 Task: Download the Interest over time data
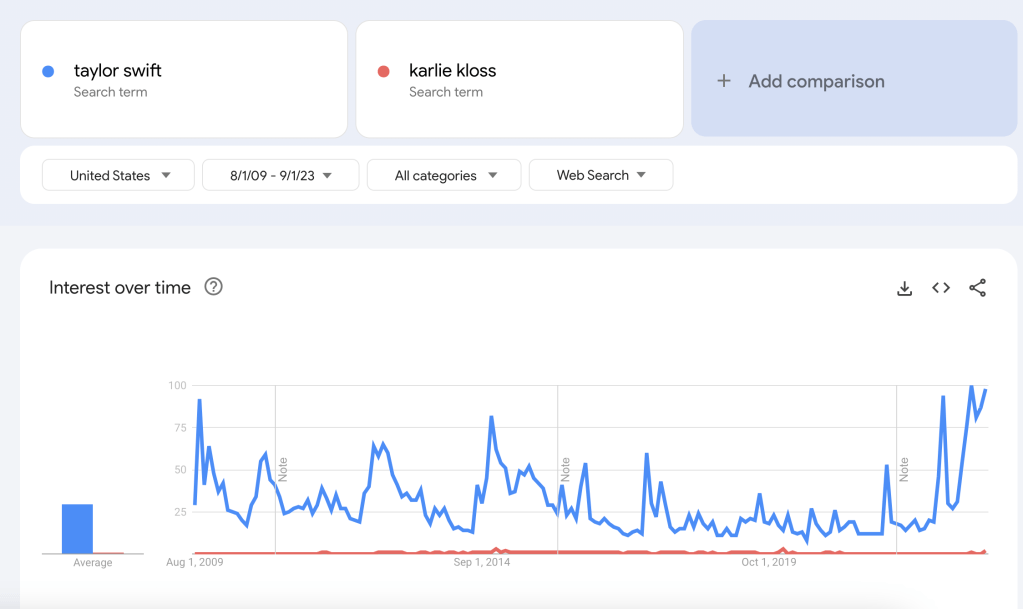click(904, 288)
